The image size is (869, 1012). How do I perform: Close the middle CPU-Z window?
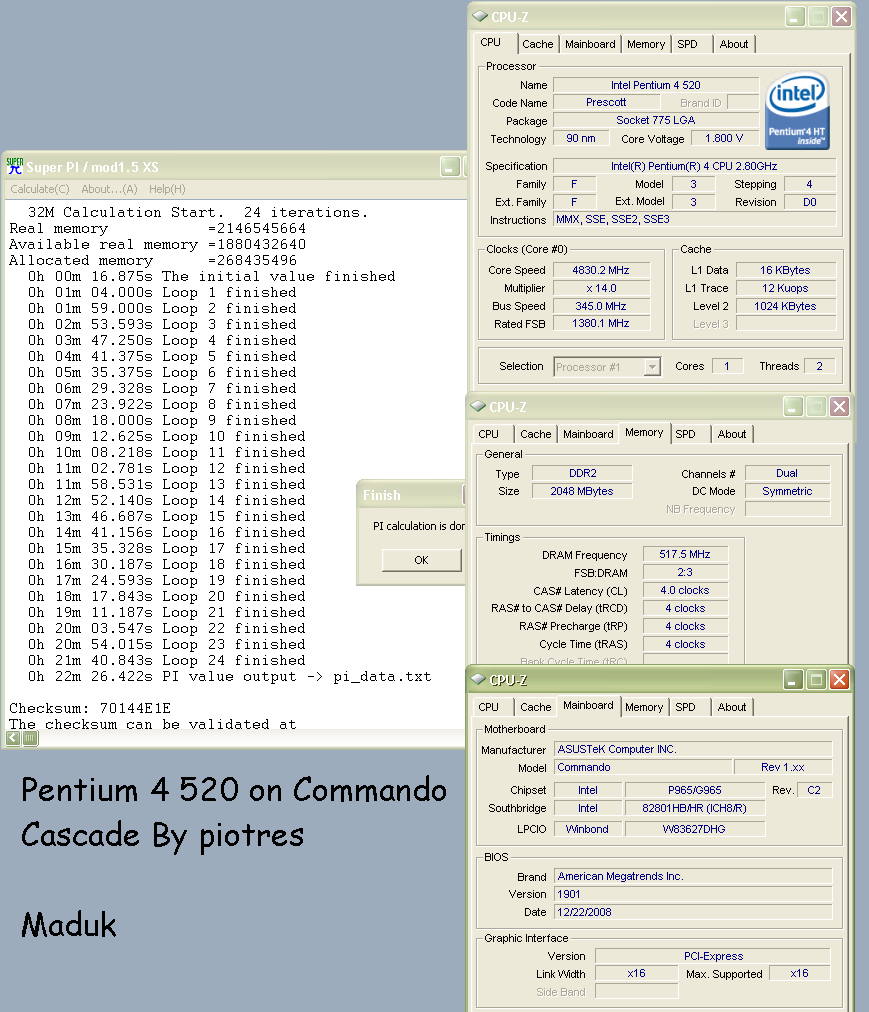839,406
